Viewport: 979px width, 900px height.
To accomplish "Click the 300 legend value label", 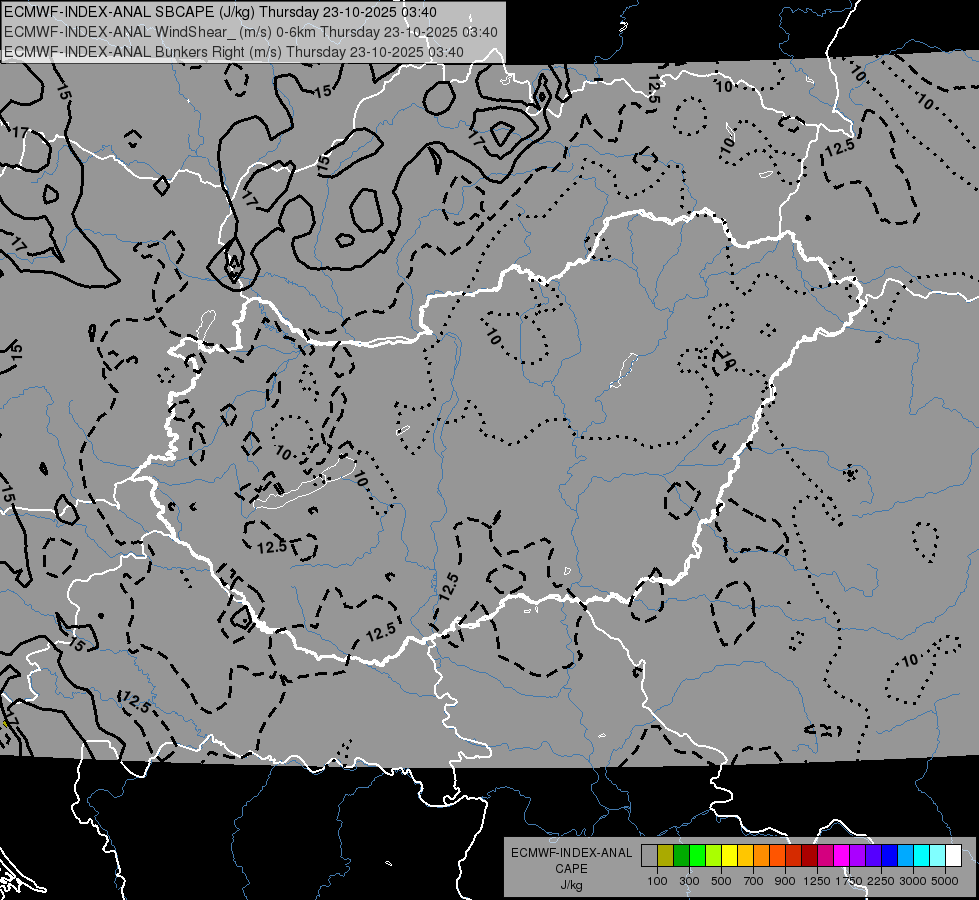I will (x=689, y=881).
